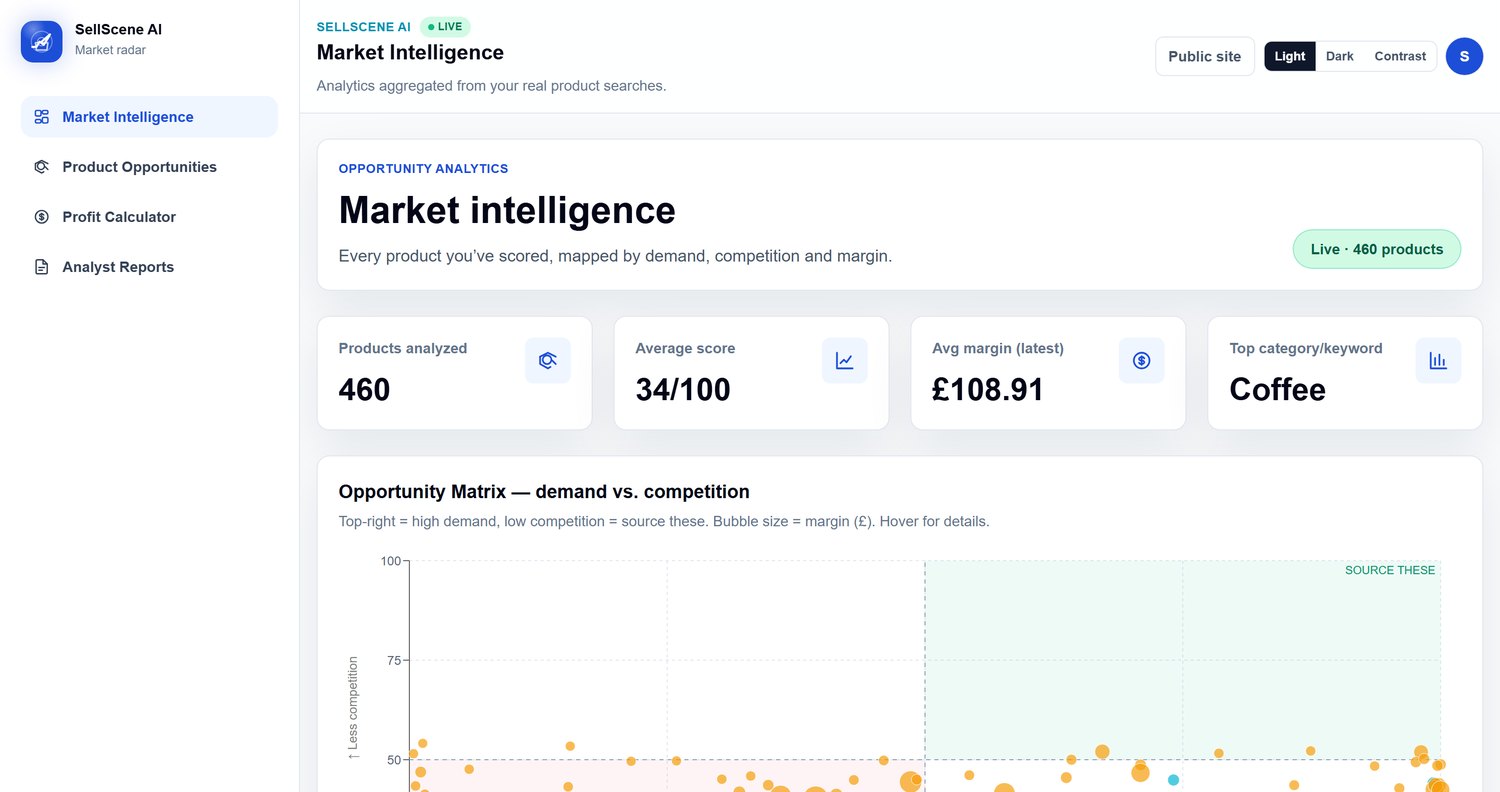Navigate to Analyst Reports
The image size is (1500, 792).
tap(149, 267)
